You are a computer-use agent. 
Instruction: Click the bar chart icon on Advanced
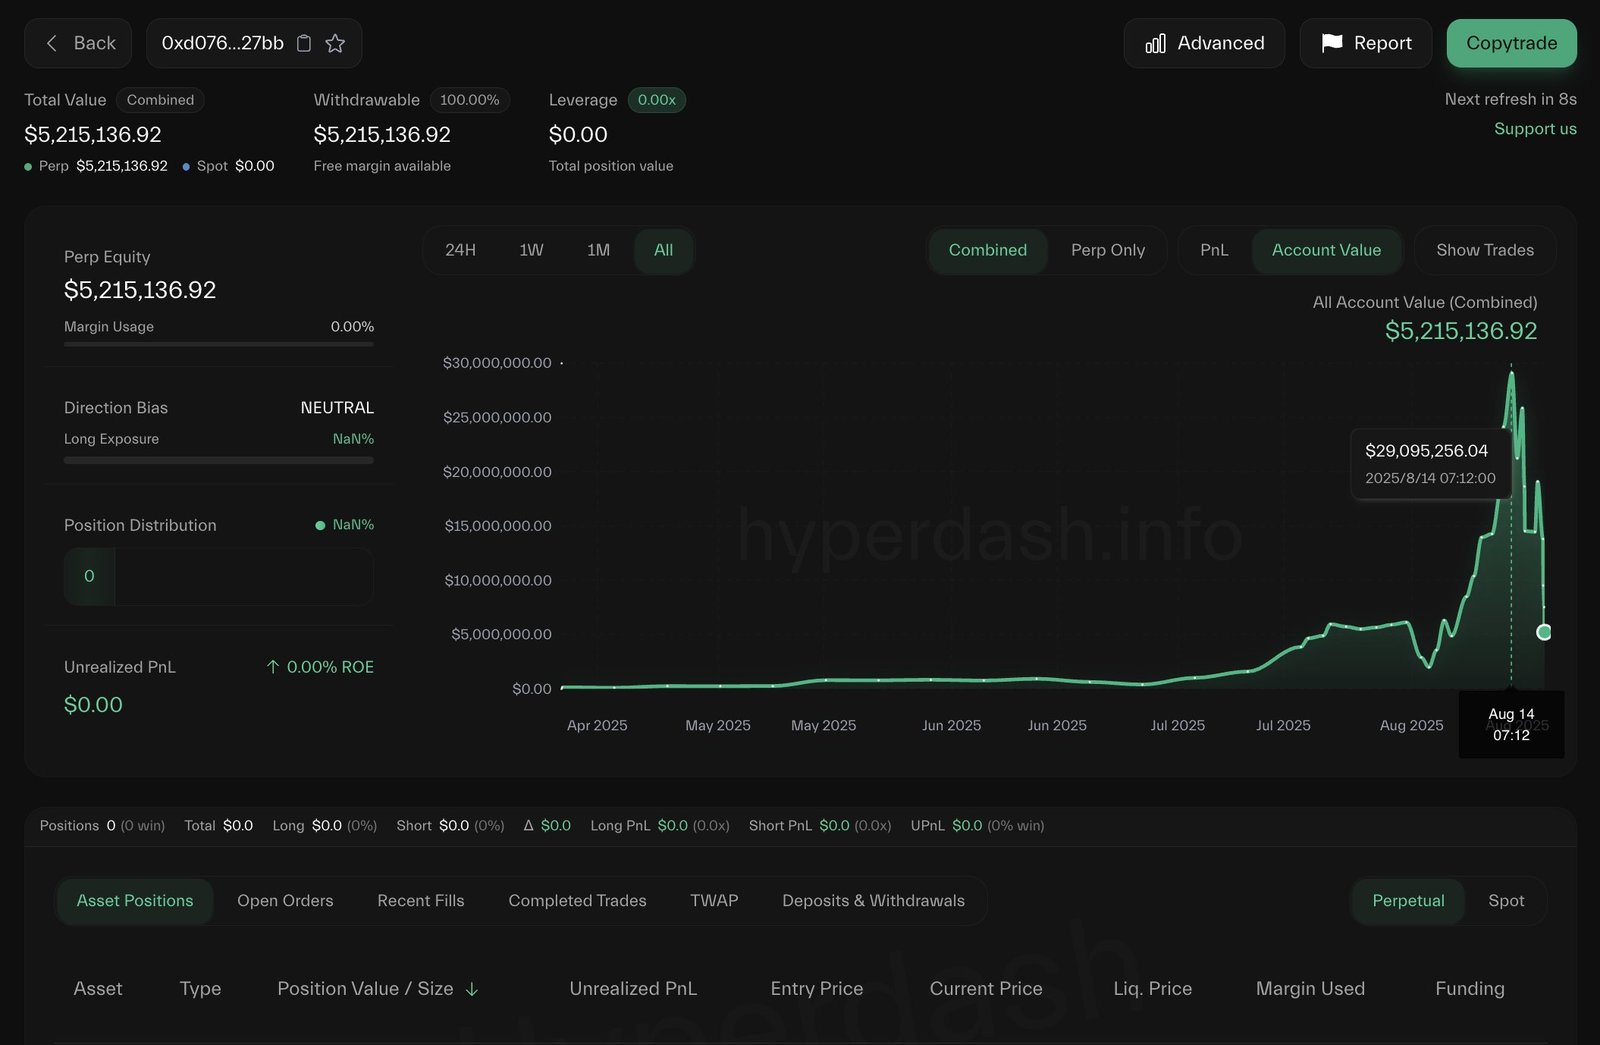coord(1155,43)
